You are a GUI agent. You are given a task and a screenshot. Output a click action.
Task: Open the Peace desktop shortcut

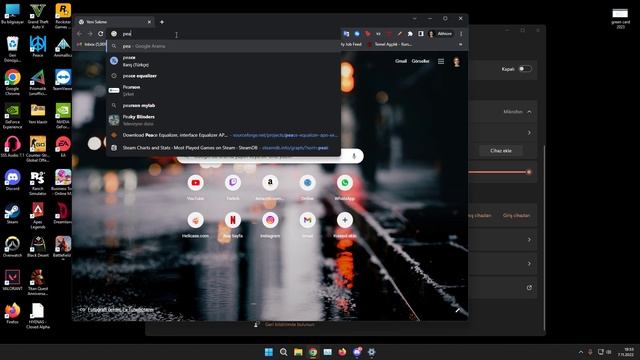point(38,47)
